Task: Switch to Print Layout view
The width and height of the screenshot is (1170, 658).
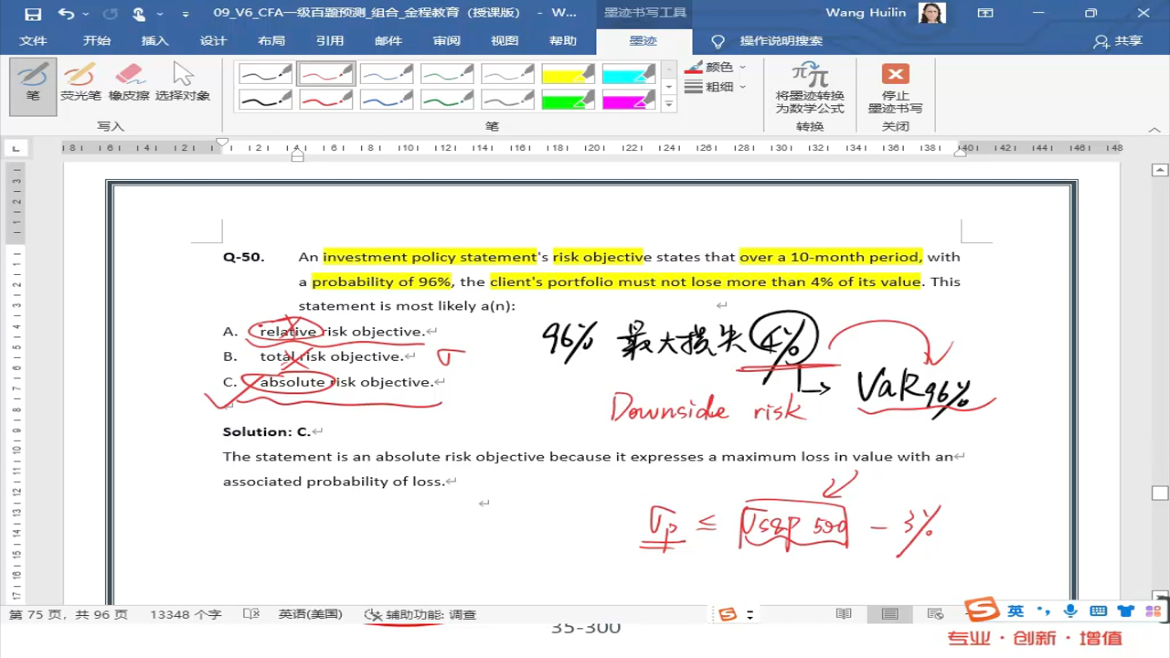Action: click(889, 614)
